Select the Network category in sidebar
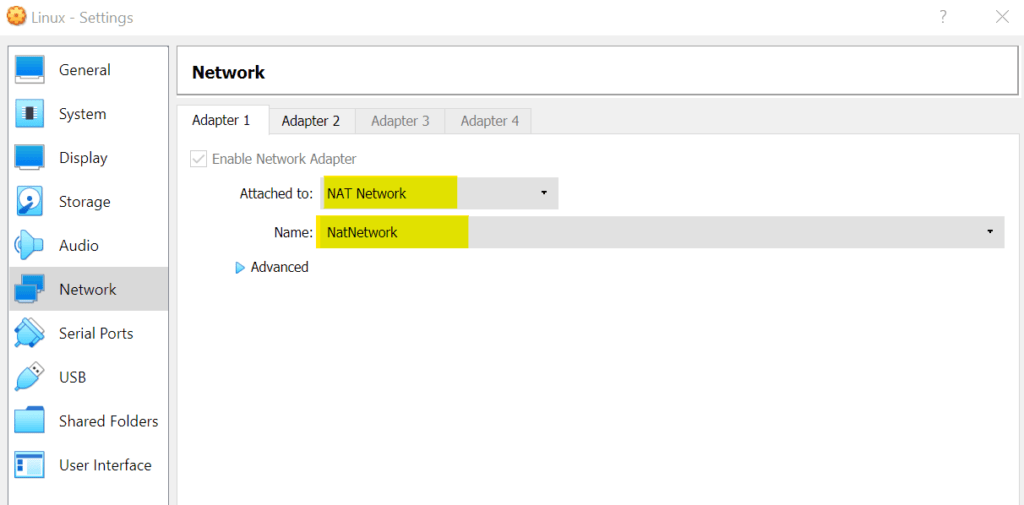 [x=89, y=289]
